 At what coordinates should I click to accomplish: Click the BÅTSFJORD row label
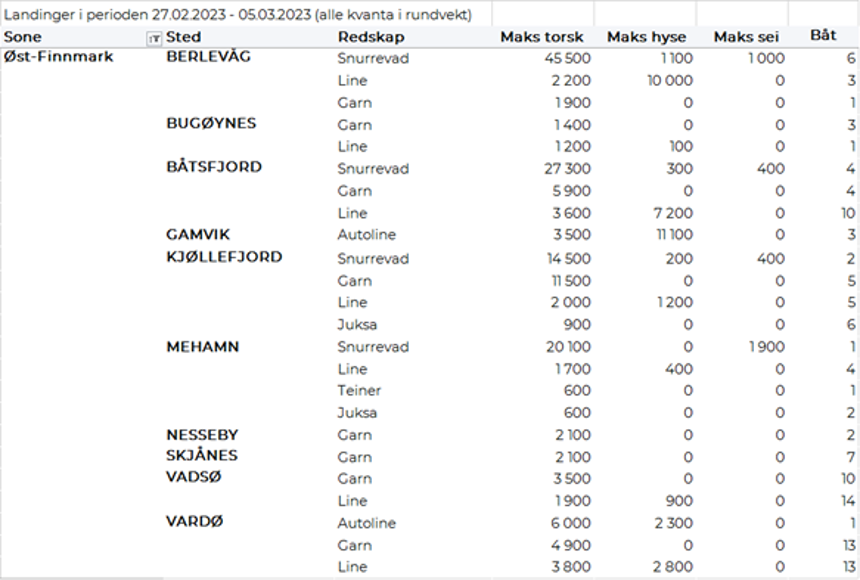pyautogui.click(x=213, y=167)
